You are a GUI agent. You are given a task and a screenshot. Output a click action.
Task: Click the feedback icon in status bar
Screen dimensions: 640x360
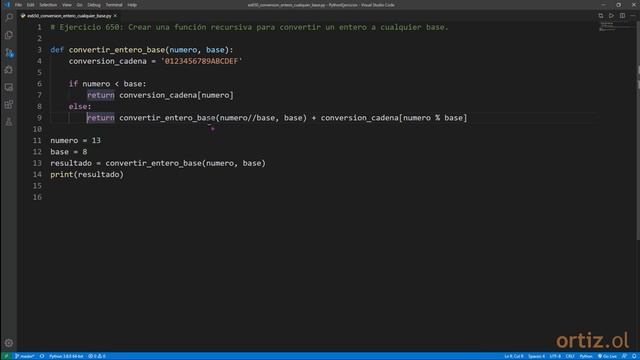pyautogui.click(x=624, y=356)
